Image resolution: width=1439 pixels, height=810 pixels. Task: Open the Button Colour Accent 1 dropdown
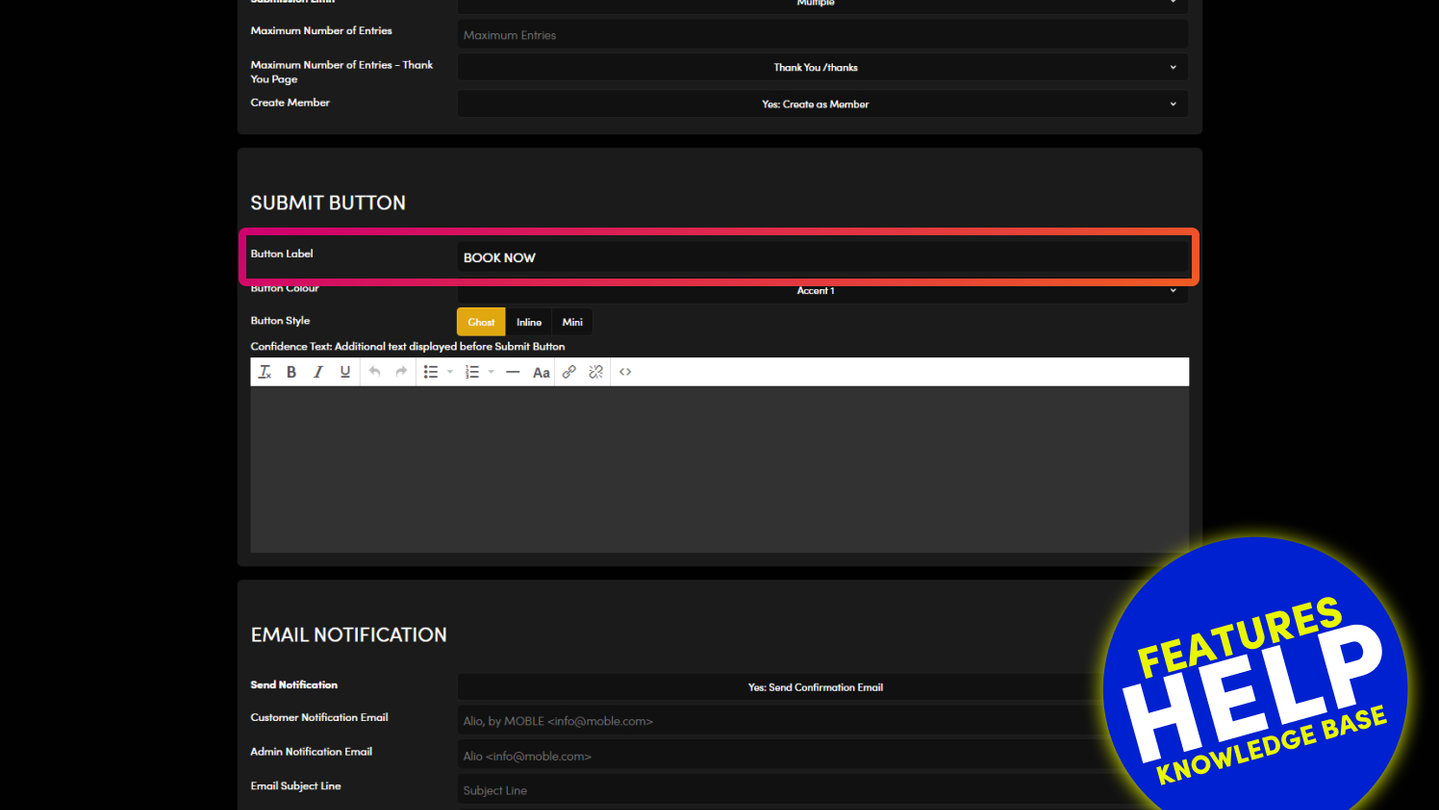tap(822, 291)
